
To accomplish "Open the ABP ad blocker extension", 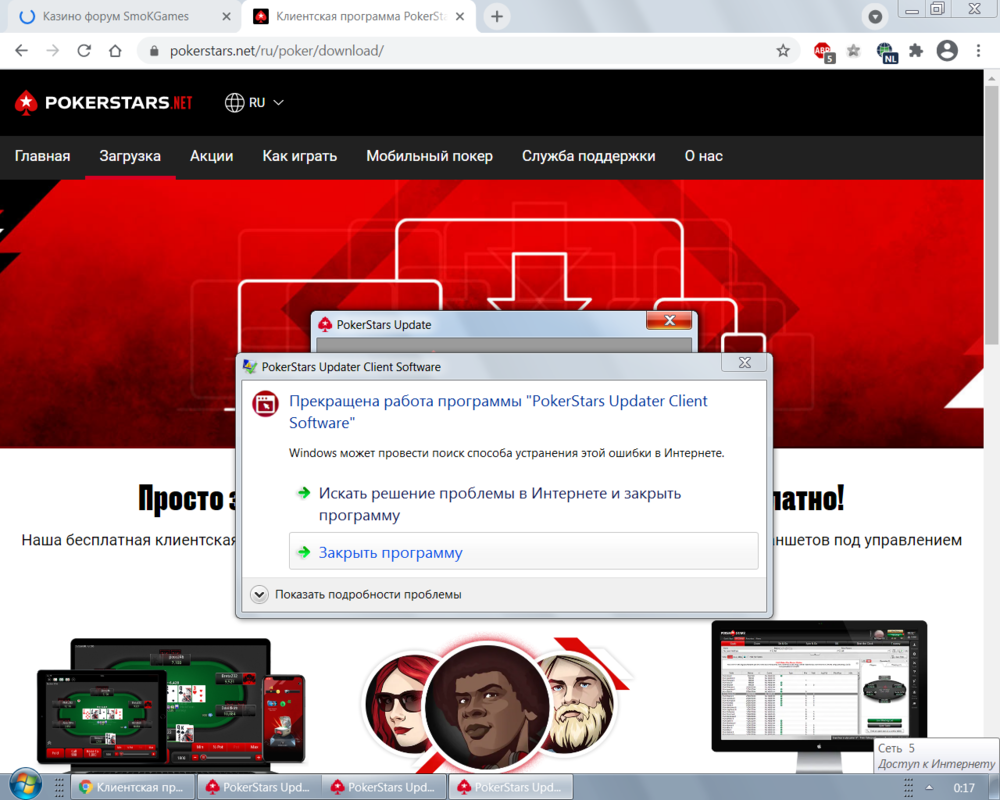I will pos(823,52).
